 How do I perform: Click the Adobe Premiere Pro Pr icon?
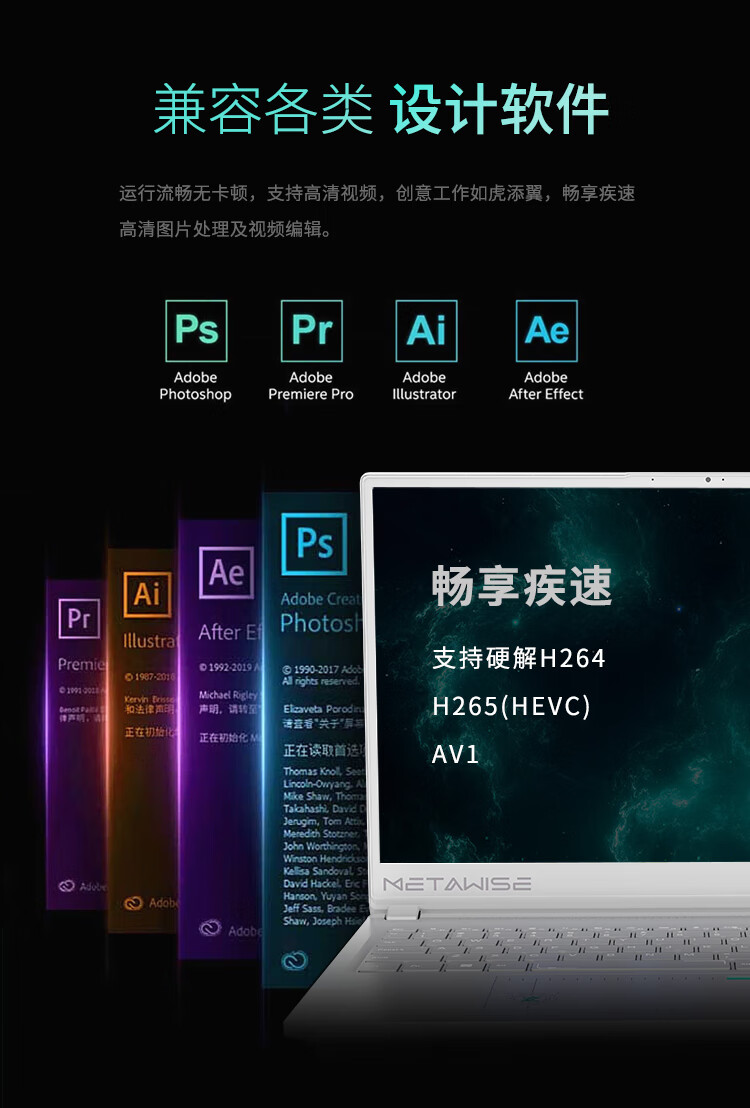click(311, 331)
